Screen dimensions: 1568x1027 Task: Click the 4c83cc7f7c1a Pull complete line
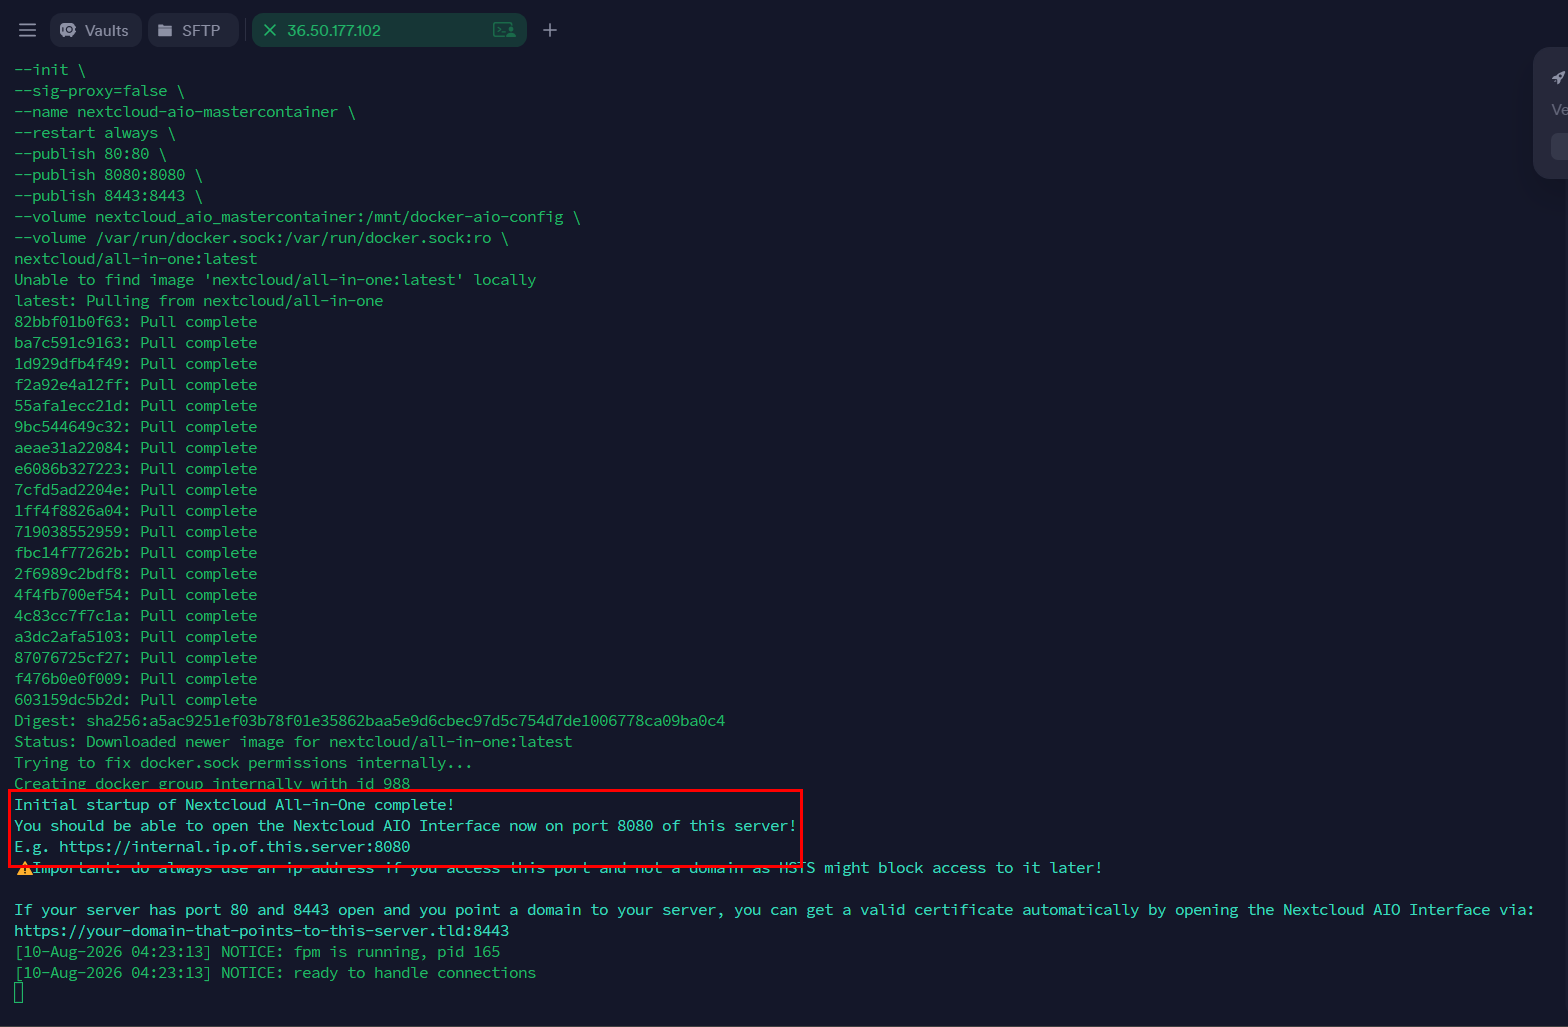[x=135, y=616]
